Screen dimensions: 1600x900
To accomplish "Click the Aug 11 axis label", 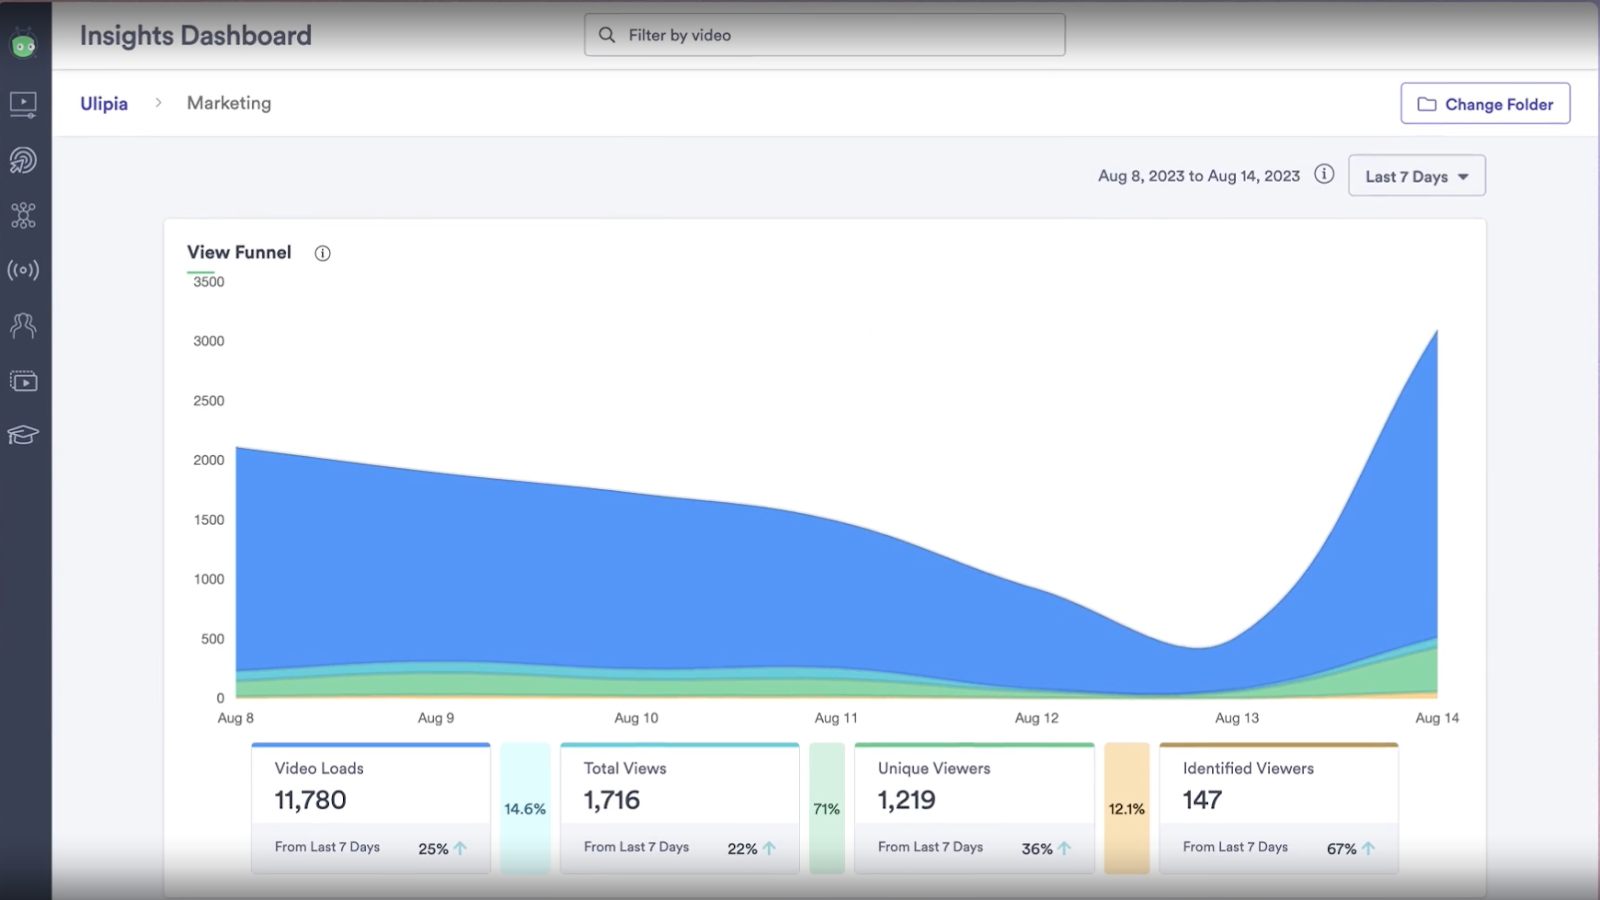I will (x=836, y=718).
